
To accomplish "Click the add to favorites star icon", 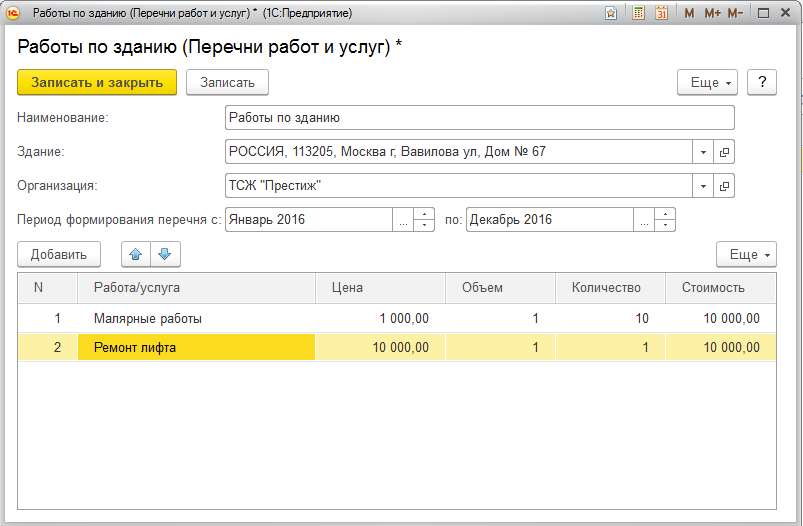I will [611, 14].
